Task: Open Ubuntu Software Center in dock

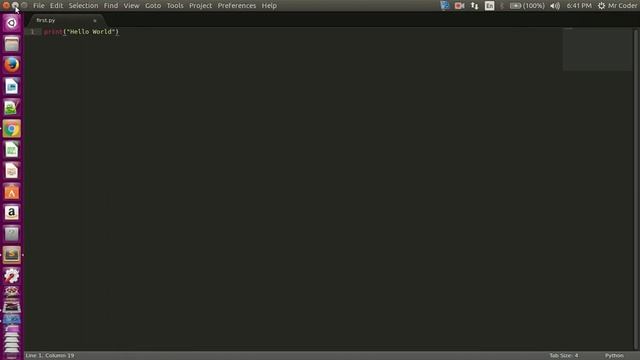Action: click(11, 192)
